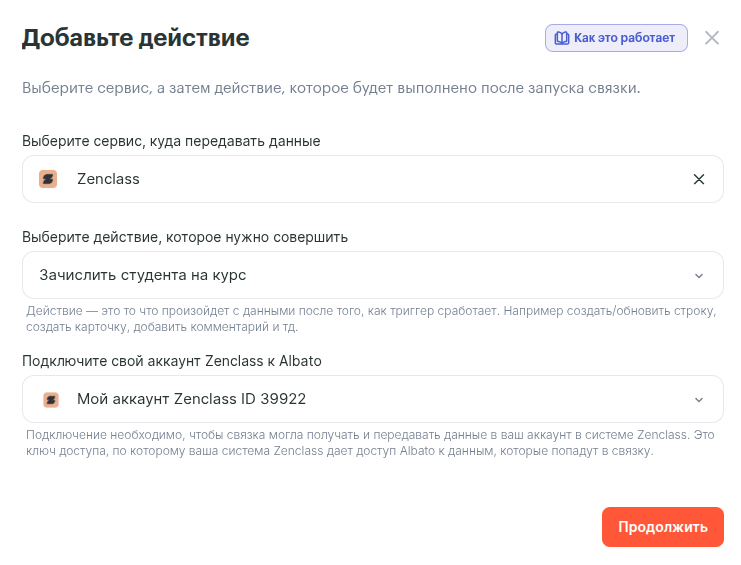Click the "Выберите действие, которое нужно совершить" label
The height and width of the screenshot is (565, 741).
tap(185, 237)
